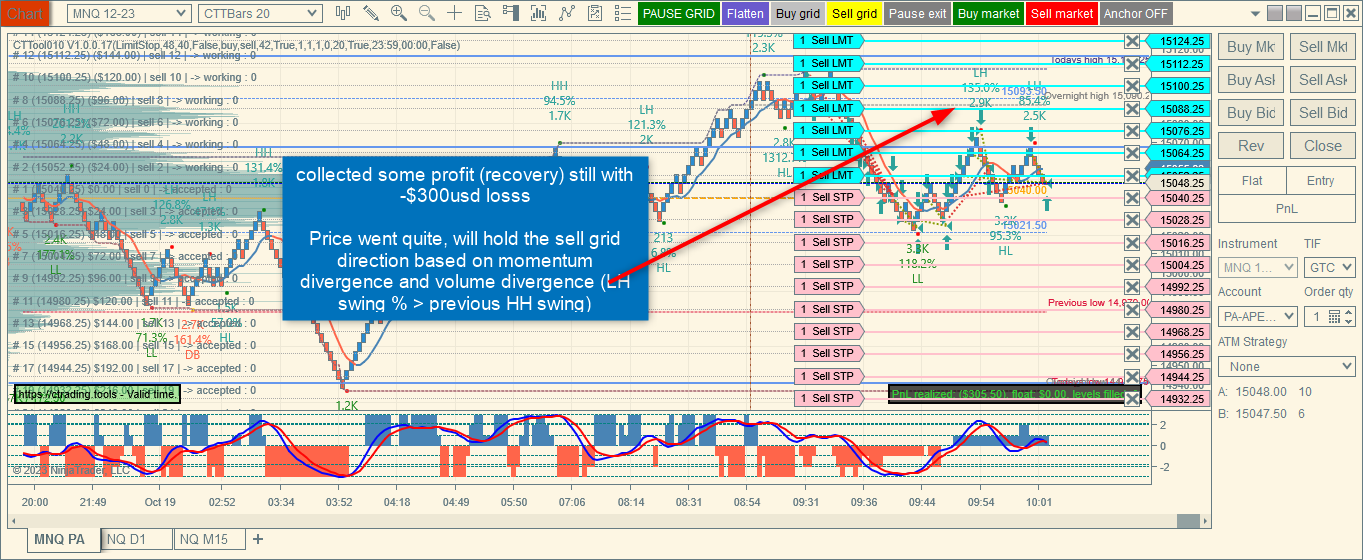Screen dimensions: 1363x560
Task: Select the pencil drawing tools icon
Action: pyautogui.click(x=371, y=13)
